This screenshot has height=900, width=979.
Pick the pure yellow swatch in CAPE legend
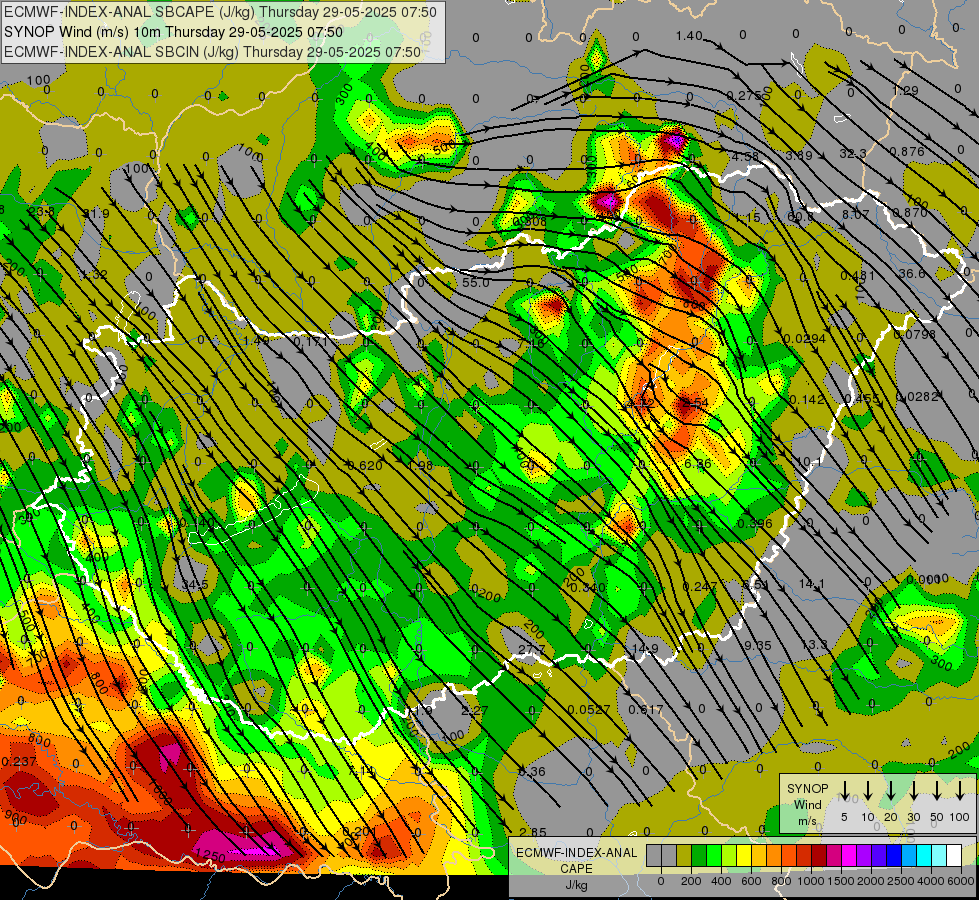click(744, 856)
